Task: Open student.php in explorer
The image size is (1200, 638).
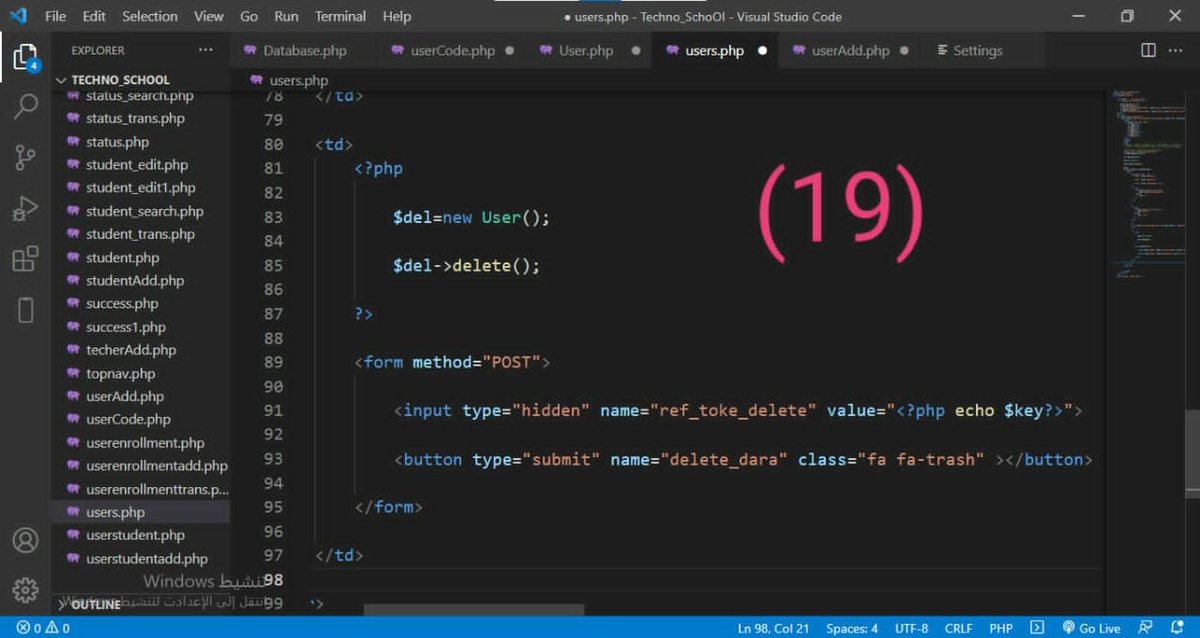Action: tap(122, 257)
